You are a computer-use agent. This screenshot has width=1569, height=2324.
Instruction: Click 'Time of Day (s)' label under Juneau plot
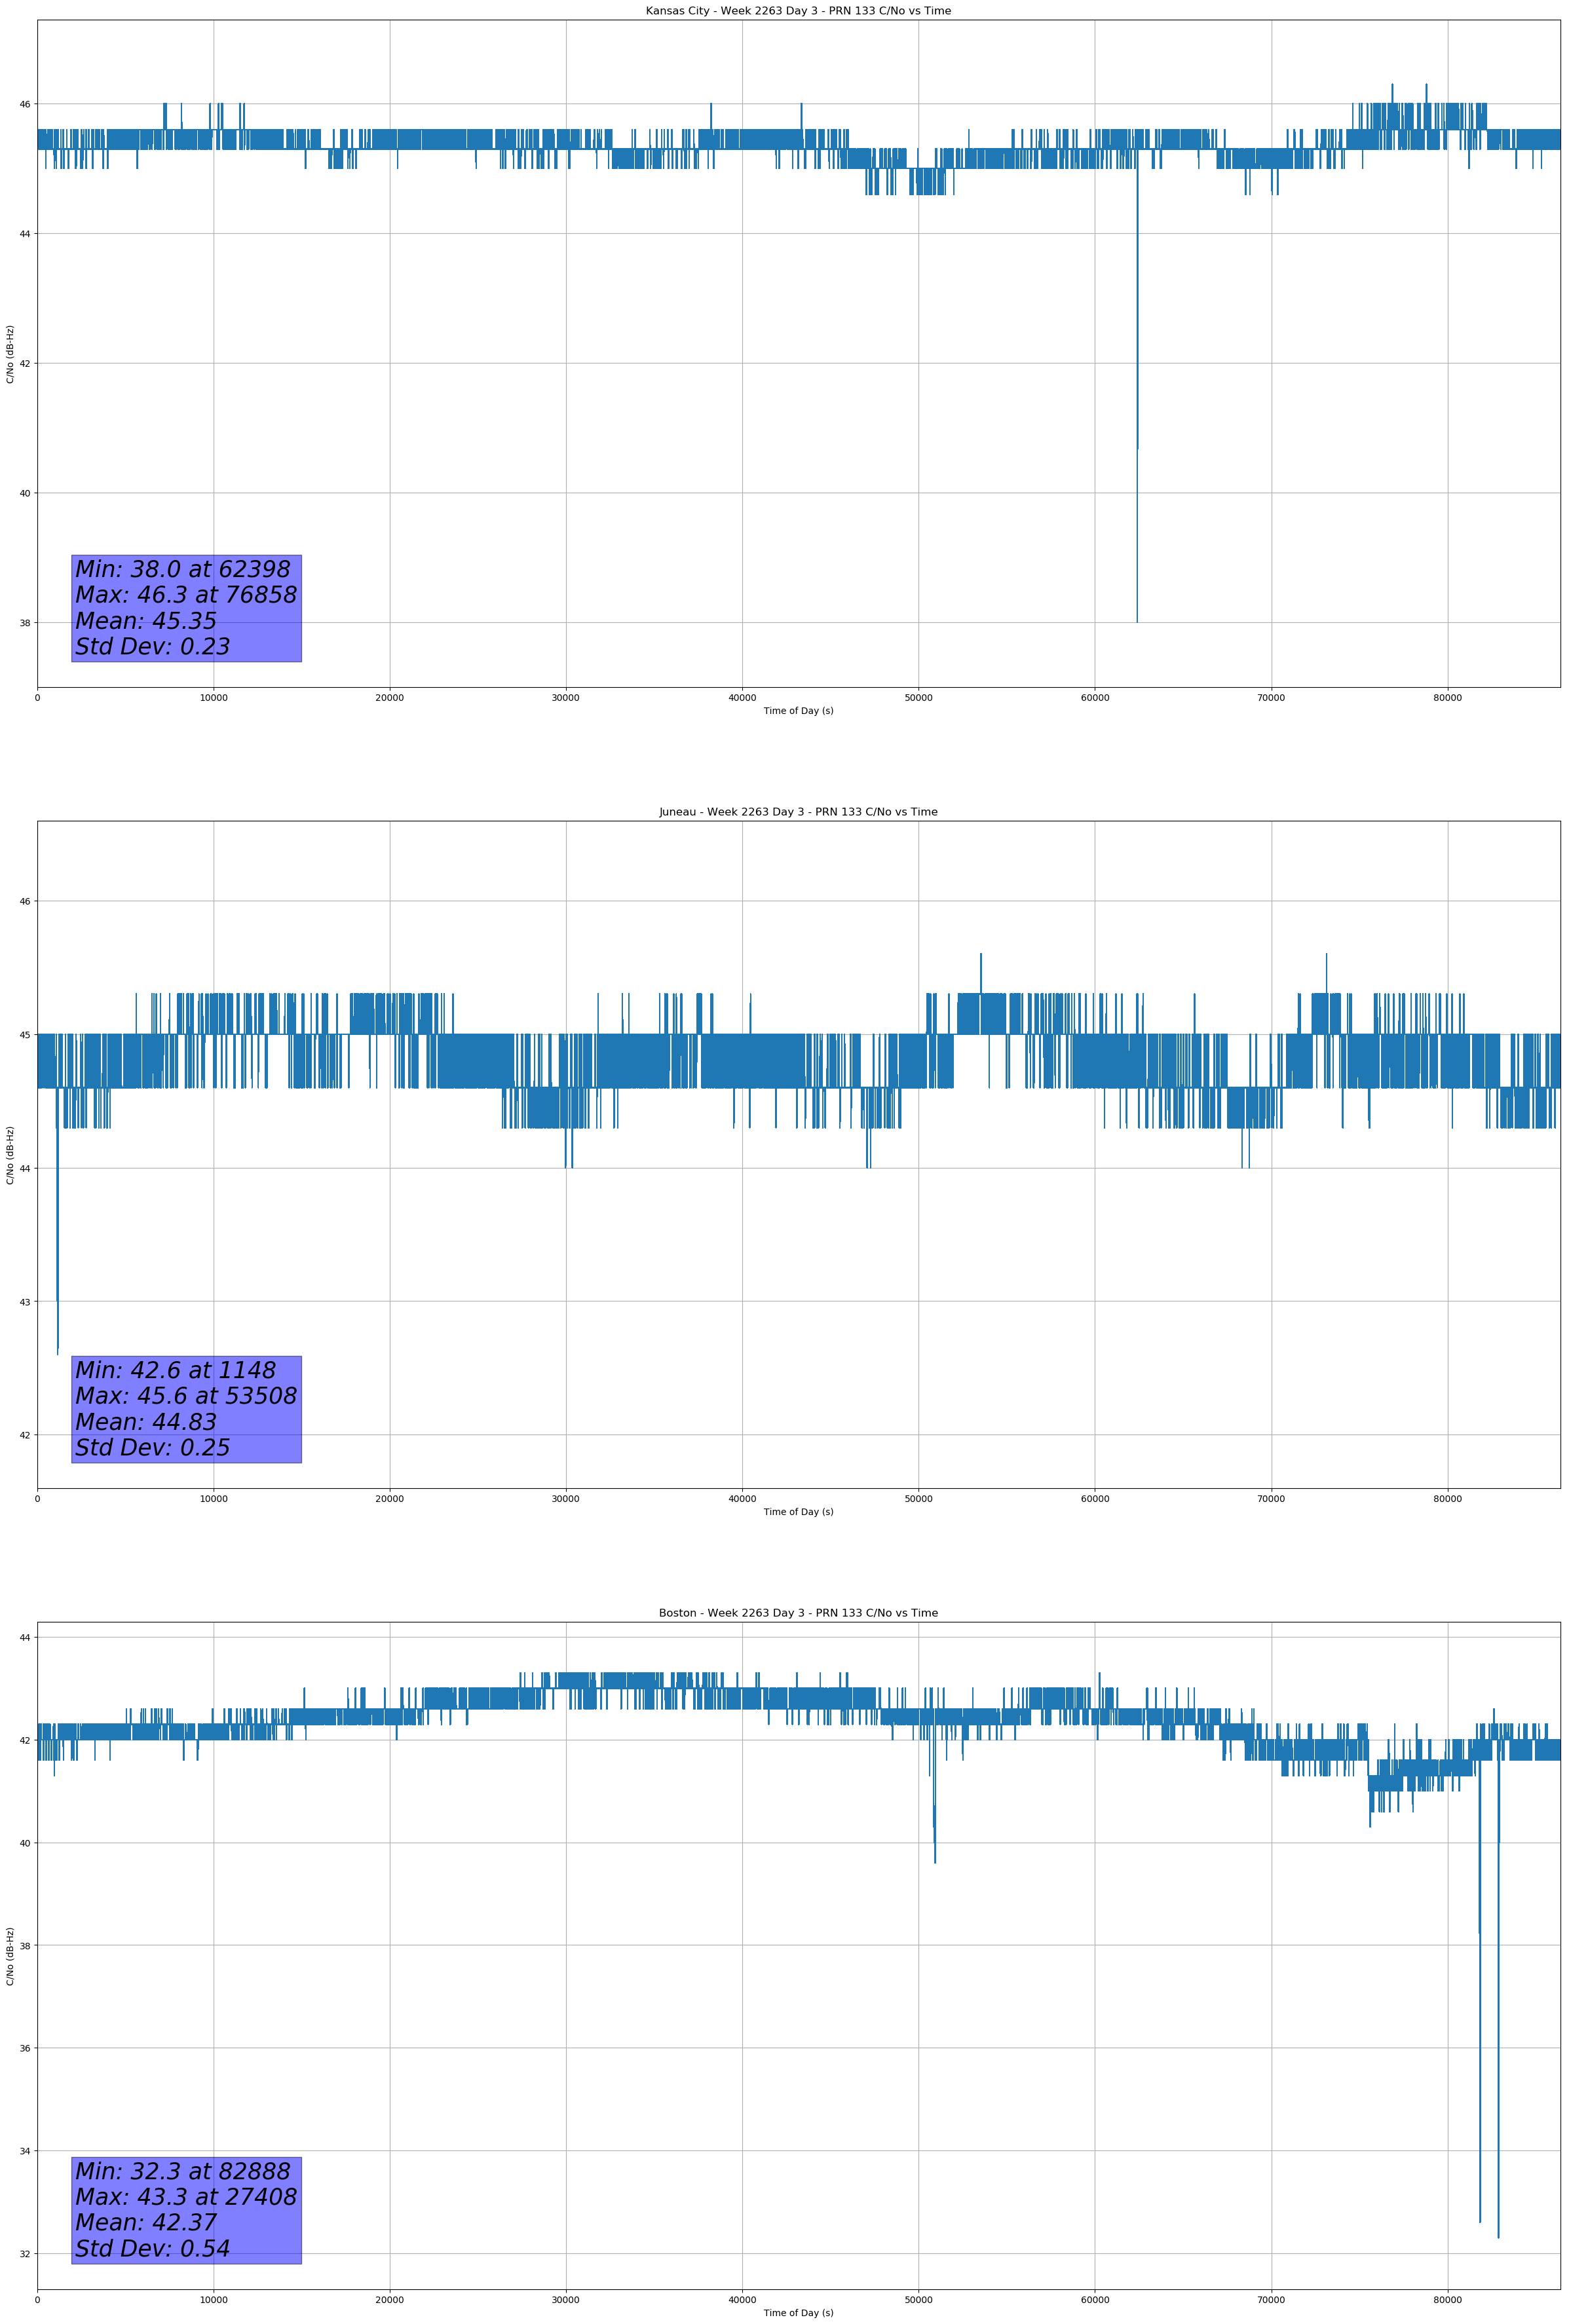click(x=798, y=1512)
